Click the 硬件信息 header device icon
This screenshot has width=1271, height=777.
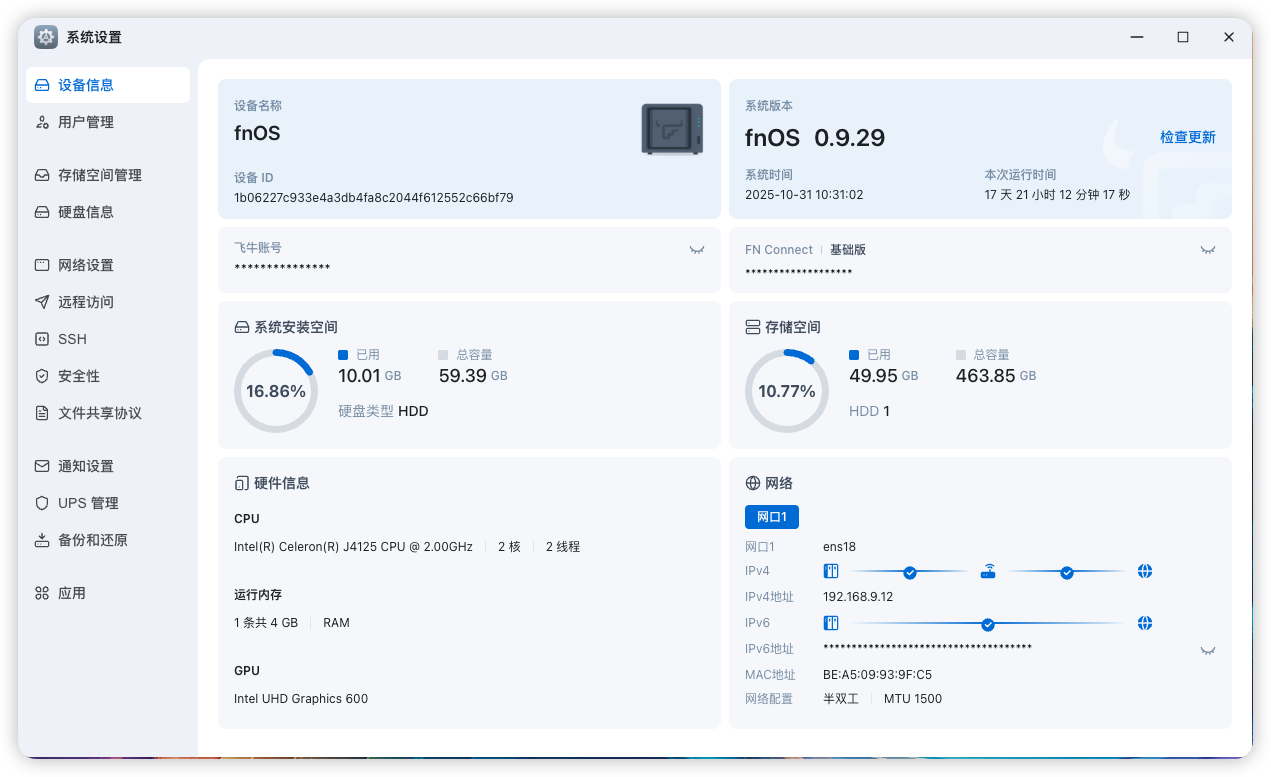[x=242, y=483]
